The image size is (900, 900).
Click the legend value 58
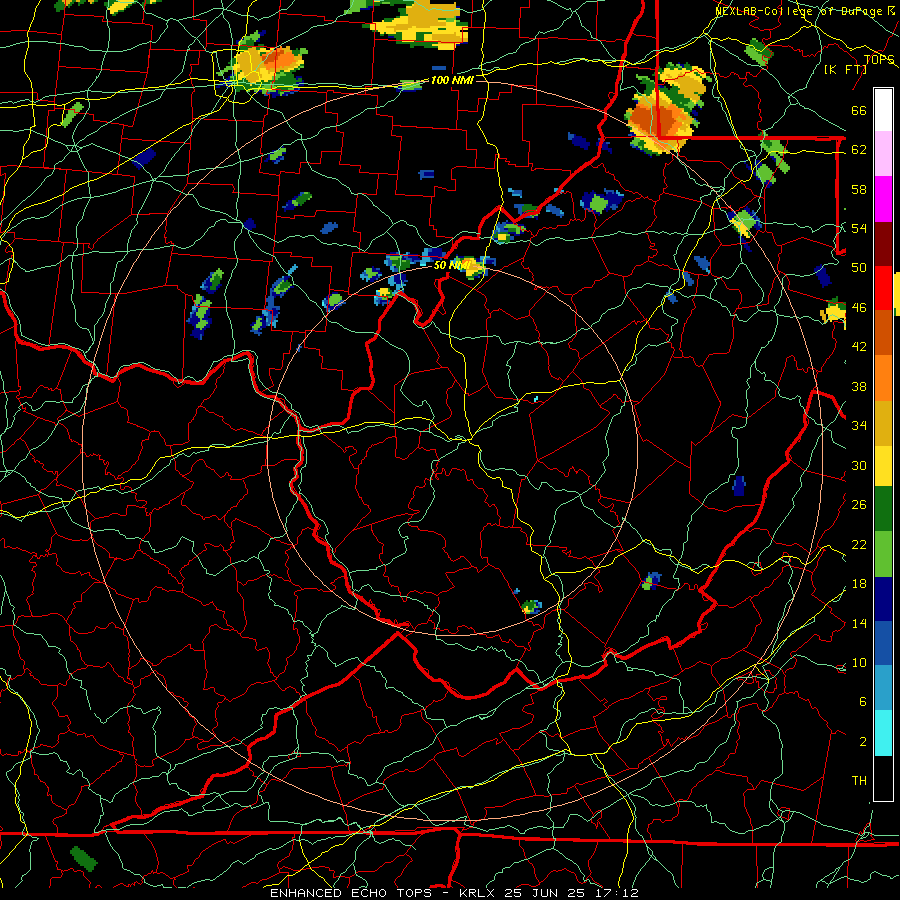(x=859, y=189)
